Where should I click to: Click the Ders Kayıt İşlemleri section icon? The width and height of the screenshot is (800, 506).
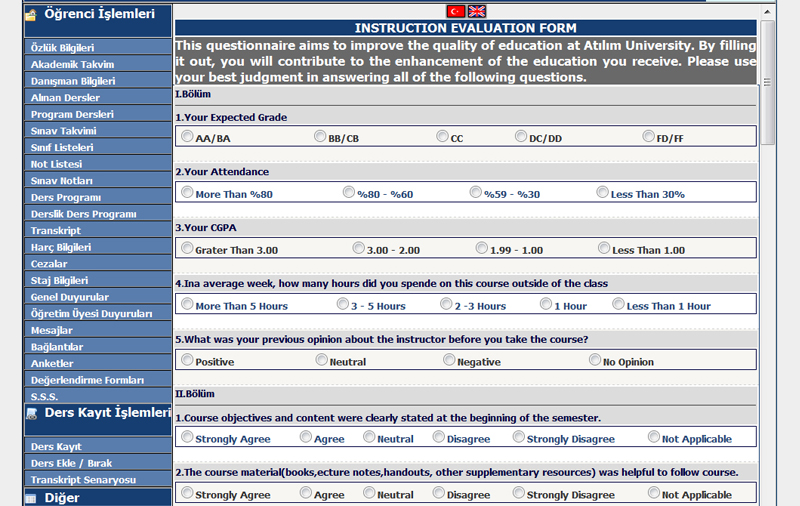tap(32, 414)
